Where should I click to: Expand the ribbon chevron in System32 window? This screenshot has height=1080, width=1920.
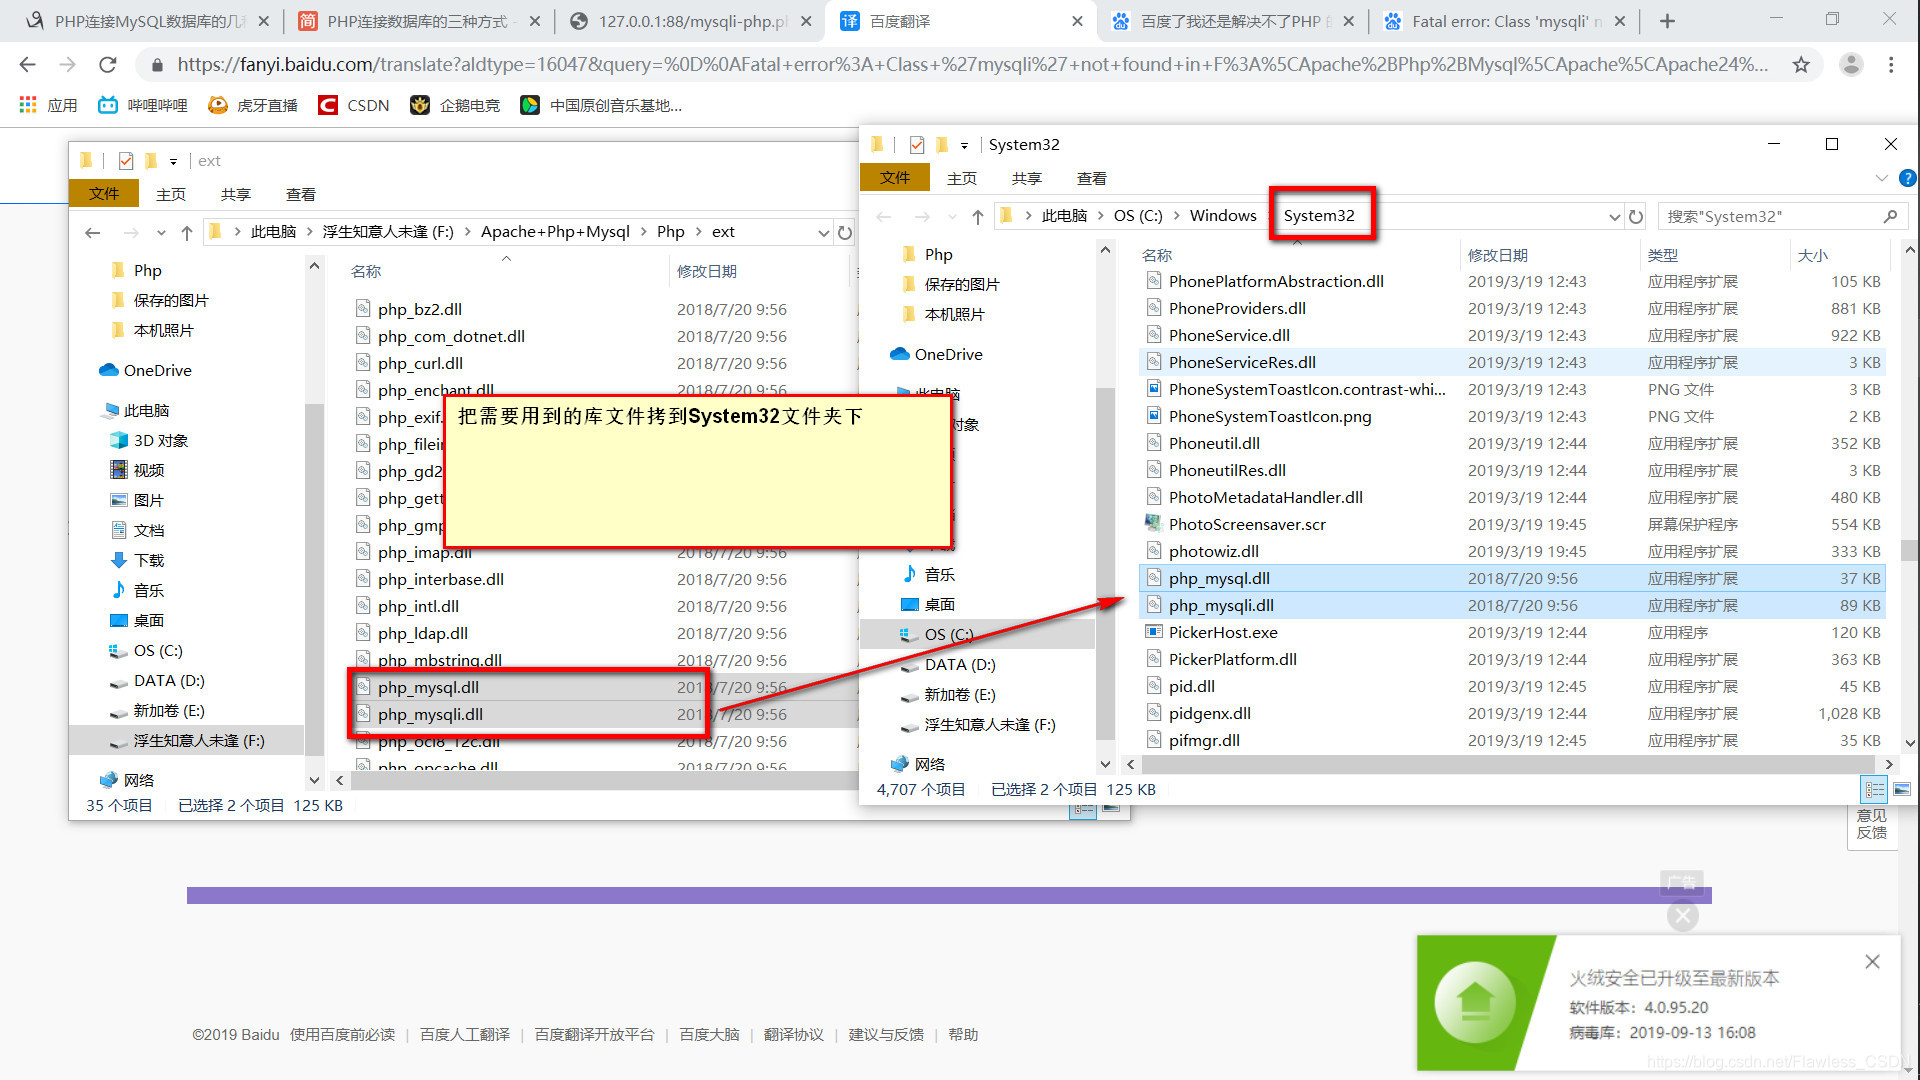[x=1881, y=178]
